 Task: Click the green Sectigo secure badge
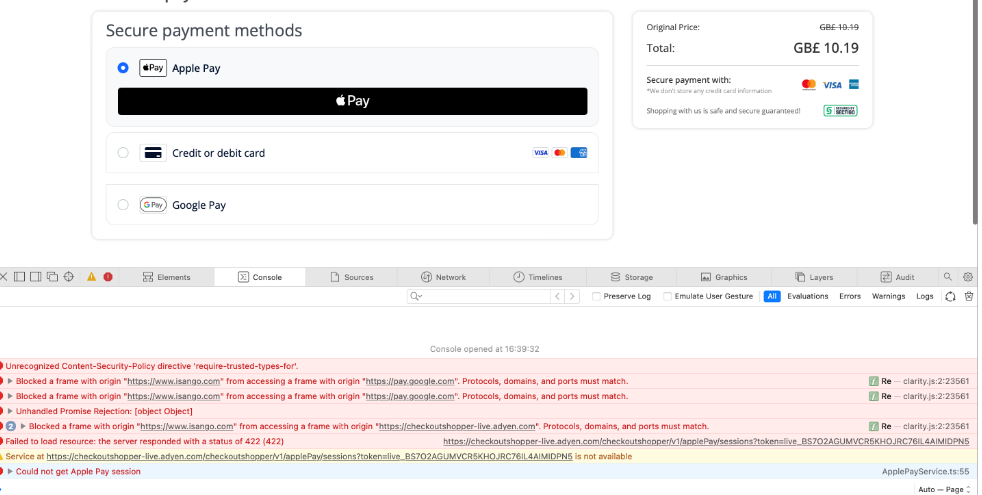click(840, 111)
